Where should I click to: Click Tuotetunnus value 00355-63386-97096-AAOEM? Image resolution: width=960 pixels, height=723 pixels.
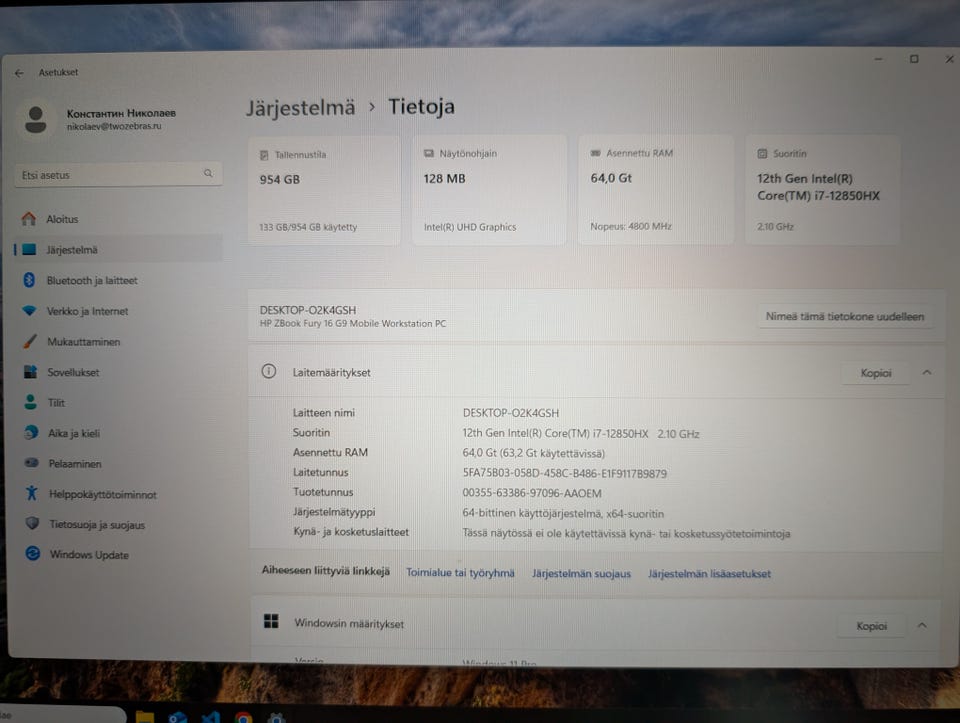[x=531, y=493]
